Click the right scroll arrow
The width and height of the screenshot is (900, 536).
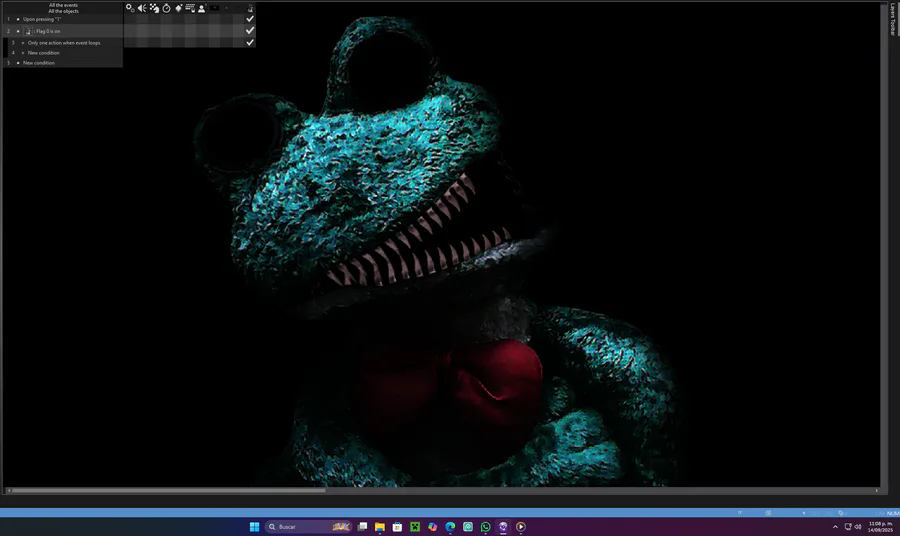tap(876, 491)
